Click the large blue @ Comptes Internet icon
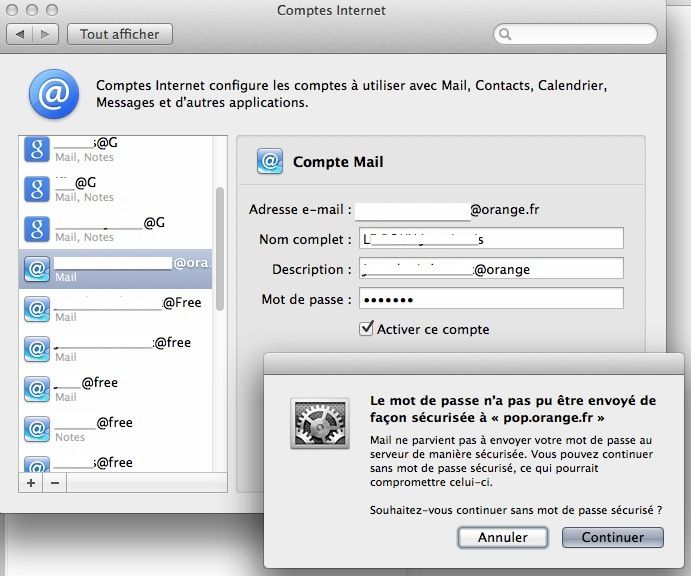The height and width of the screenshot is (576, 691). 54,94
